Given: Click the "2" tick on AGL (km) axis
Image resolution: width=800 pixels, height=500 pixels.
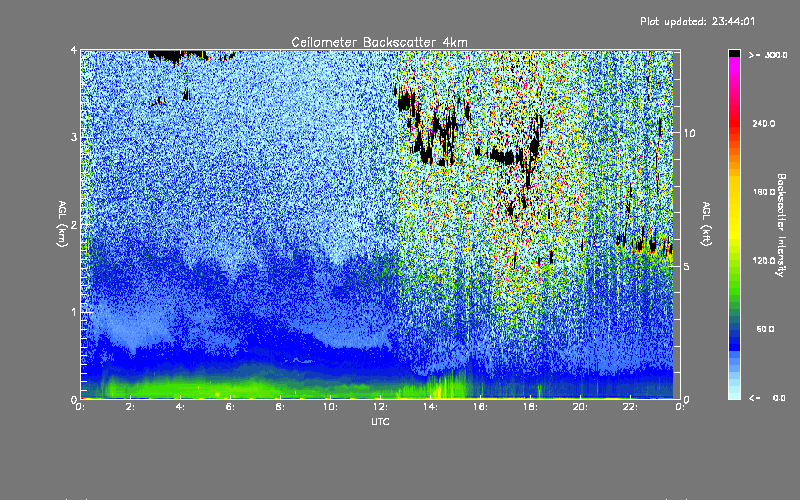Looking at the screenshot, I should pos(74,224).
